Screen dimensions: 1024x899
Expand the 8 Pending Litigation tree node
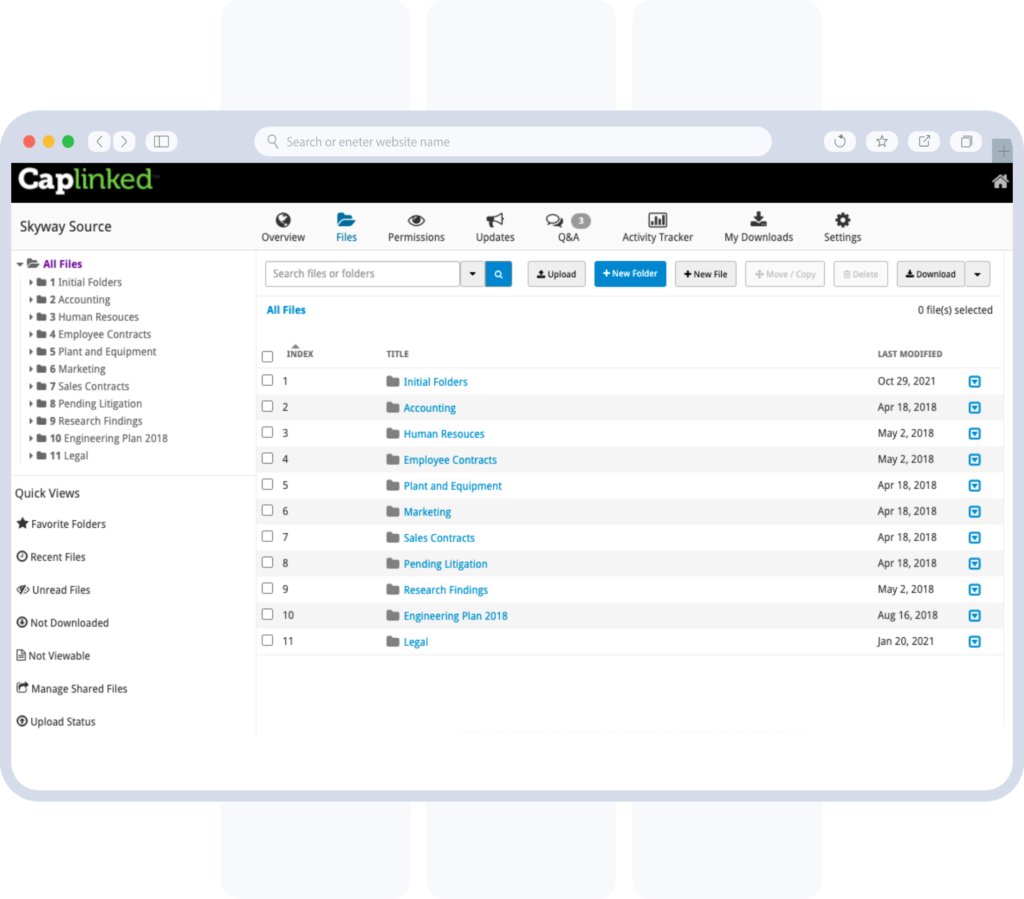point(31,403)
